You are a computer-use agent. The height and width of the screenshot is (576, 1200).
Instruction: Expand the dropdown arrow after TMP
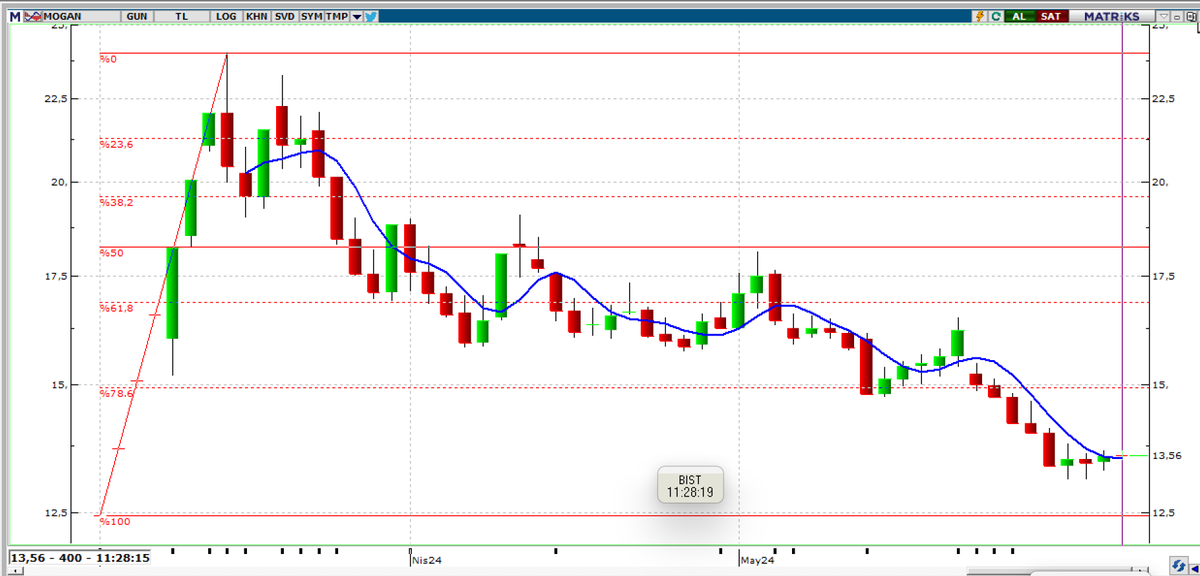click(x=357, y=17)
